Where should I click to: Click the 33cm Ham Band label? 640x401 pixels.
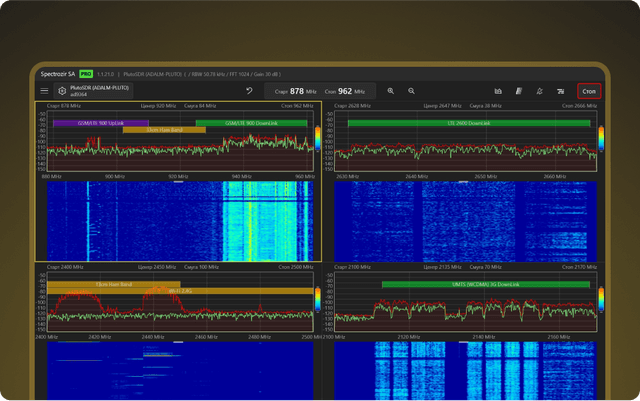click(x=164, y=130)
